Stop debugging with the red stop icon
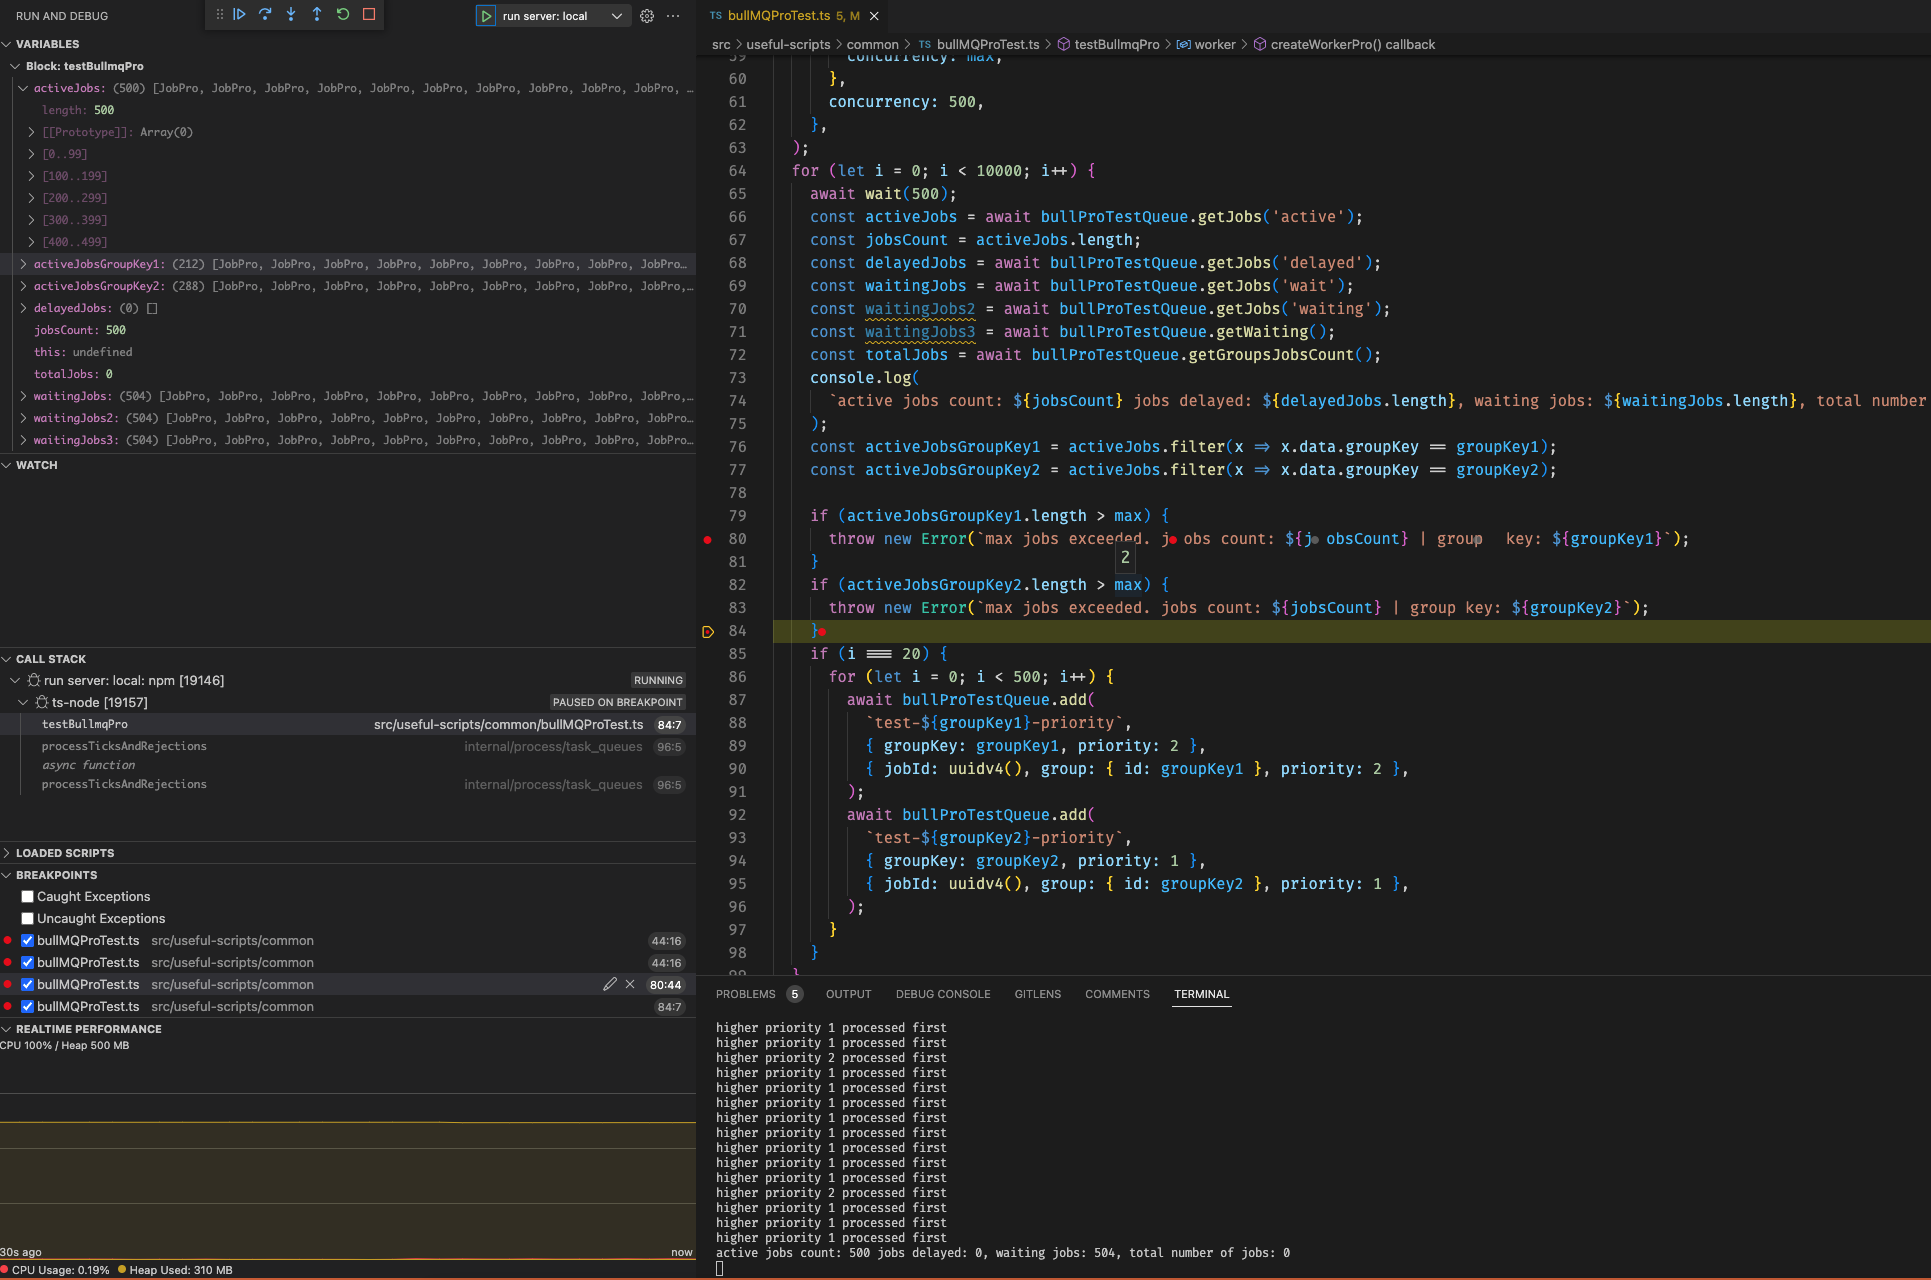The image size is (1931, 1280). 368,15
